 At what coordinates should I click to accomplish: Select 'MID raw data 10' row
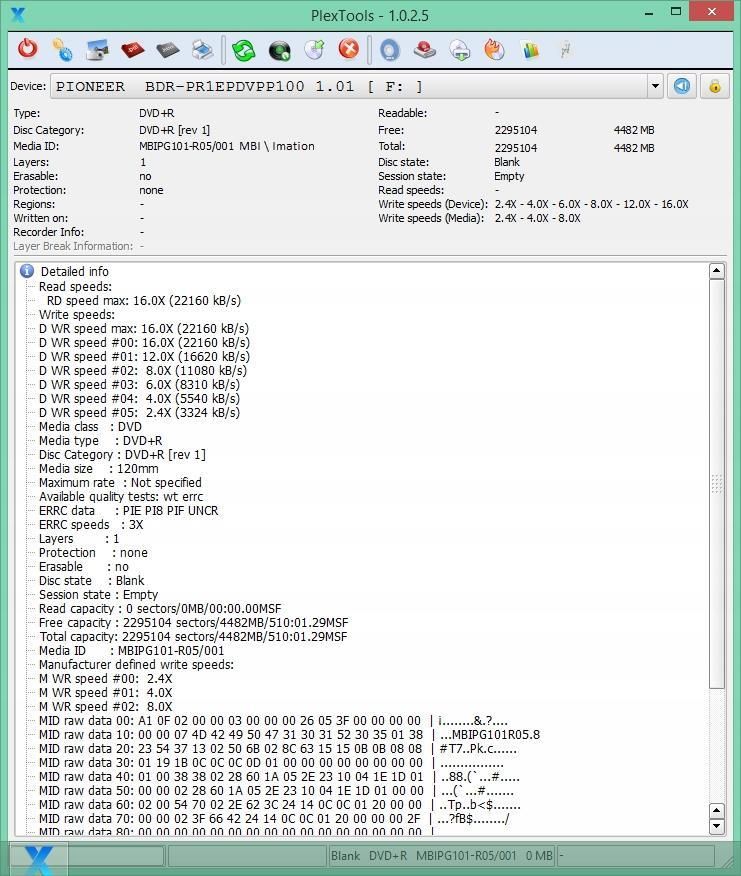point(289,735)
